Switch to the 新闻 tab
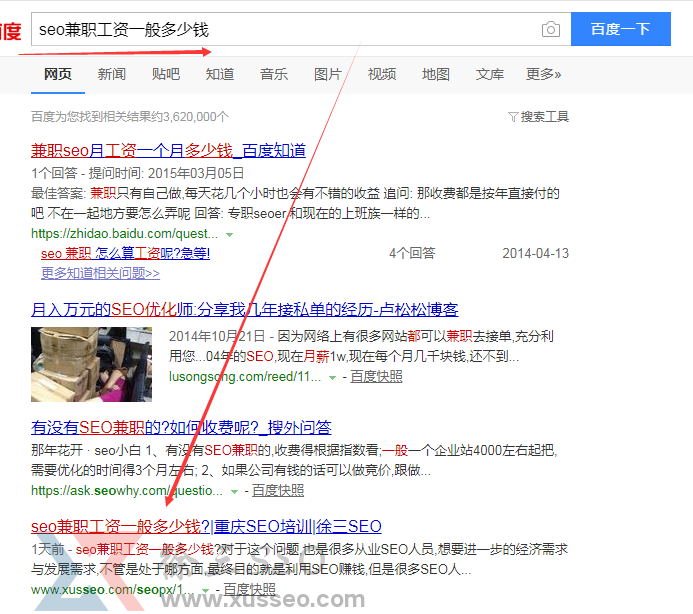Image resolution: width=693 pixels, height=614 pixels. tap(112, 74)
